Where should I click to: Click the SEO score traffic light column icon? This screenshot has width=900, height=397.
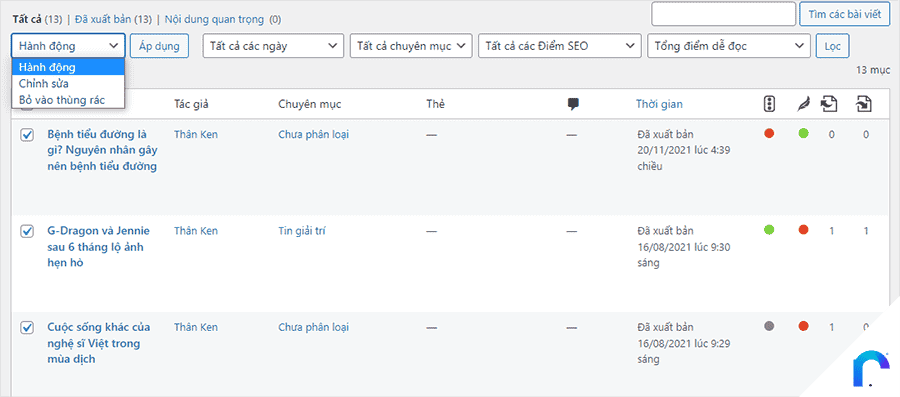tap(769, 104)
